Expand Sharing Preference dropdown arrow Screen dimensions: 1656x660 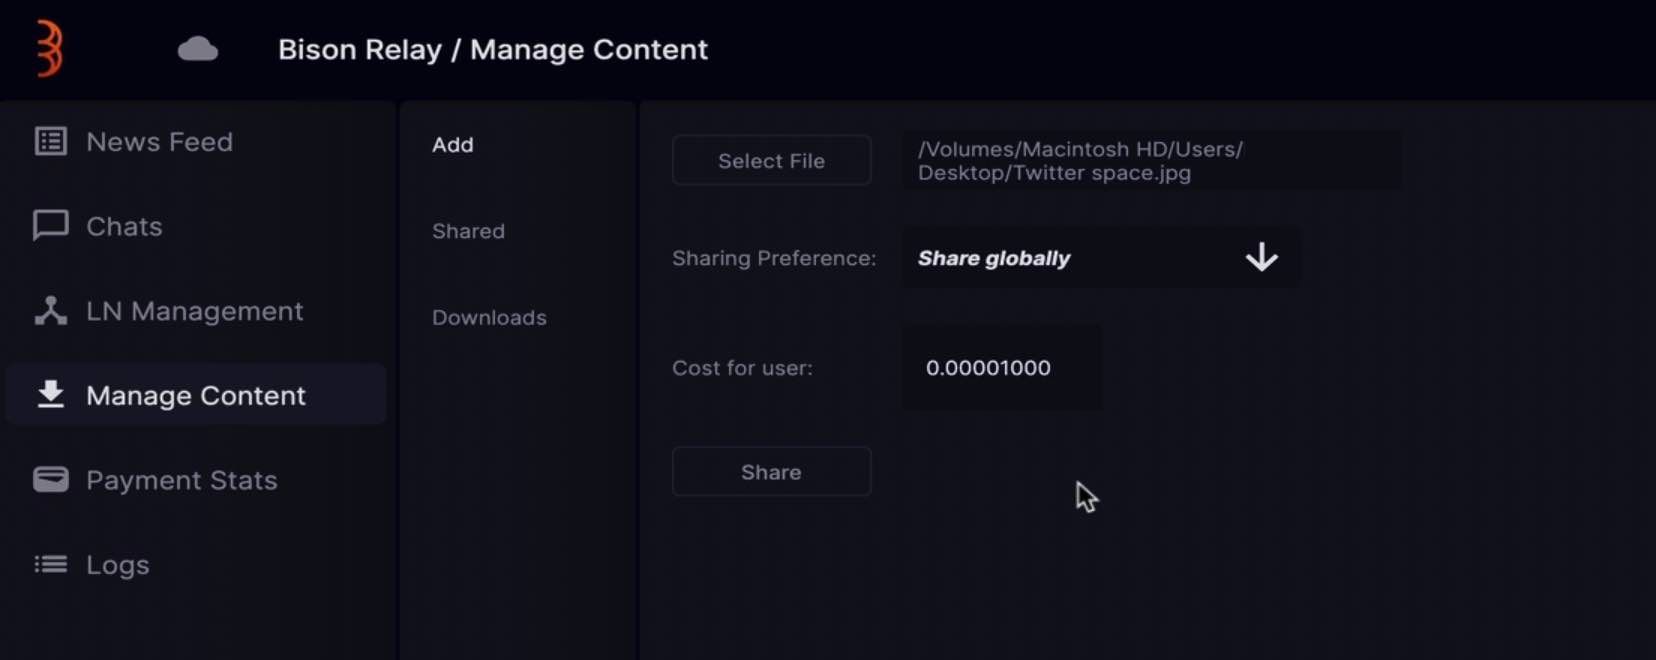(1262, 258)
